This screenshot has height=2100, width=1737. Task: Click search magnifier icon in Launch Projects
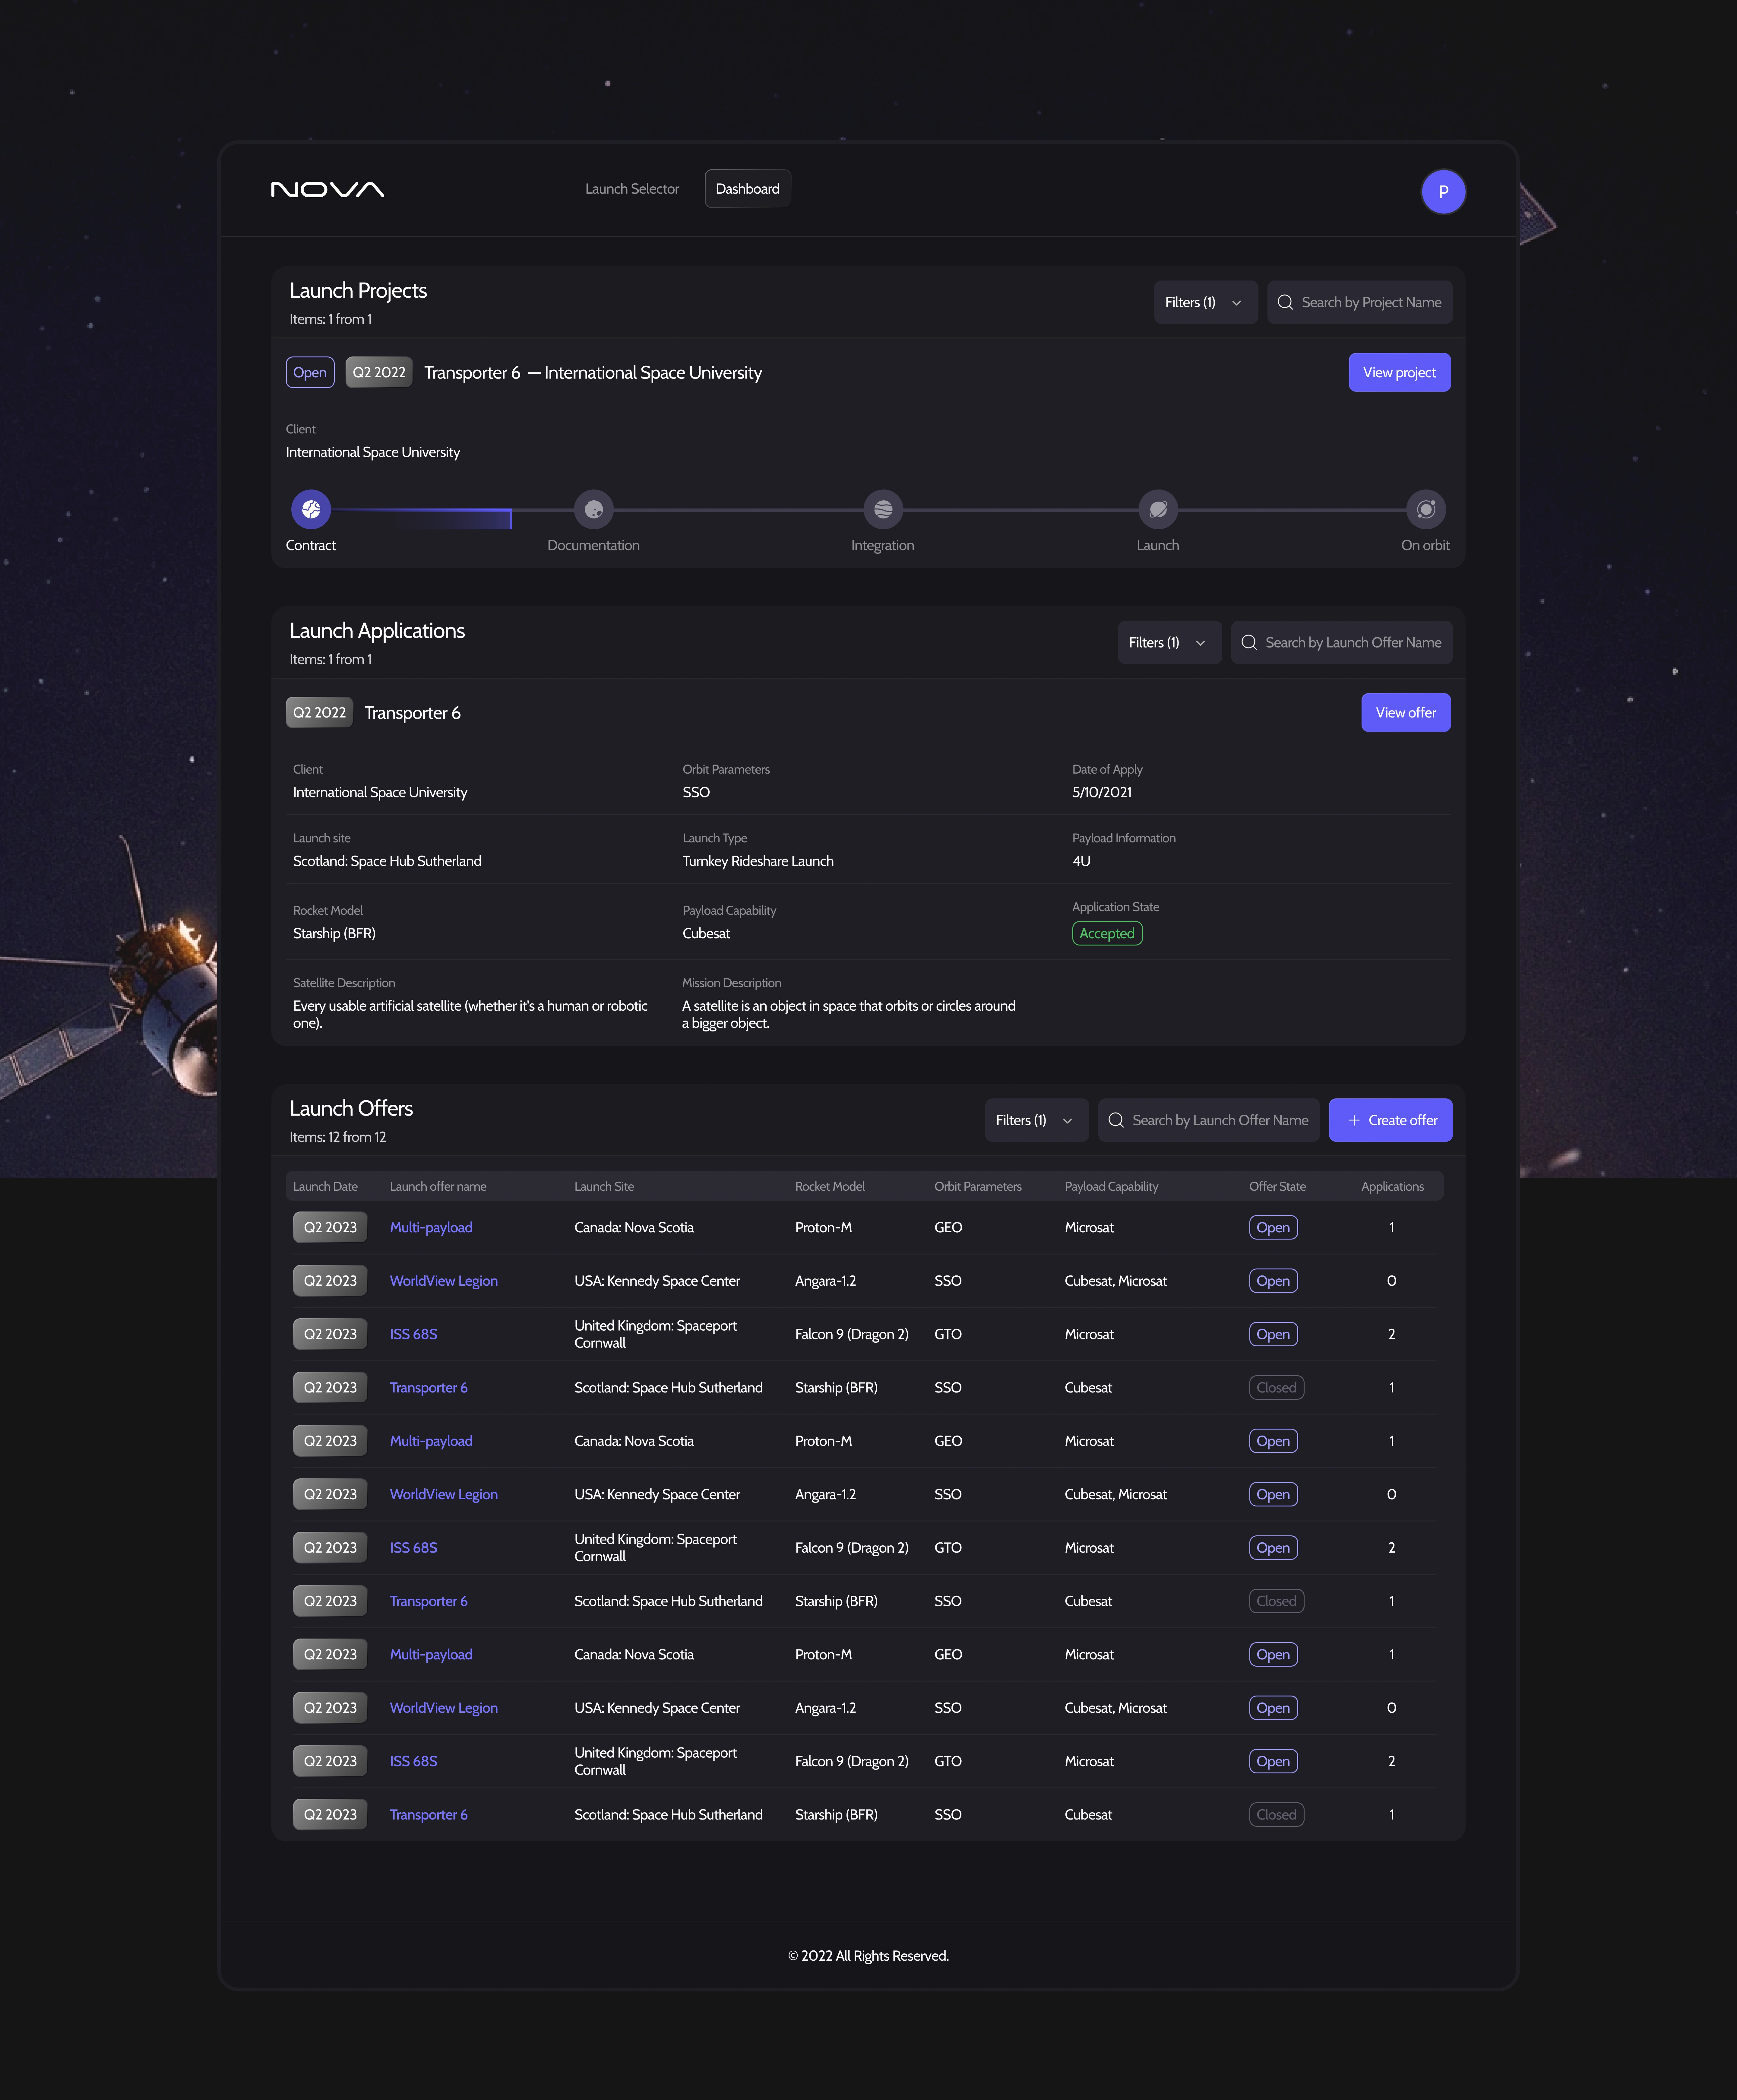point(1285,302)
